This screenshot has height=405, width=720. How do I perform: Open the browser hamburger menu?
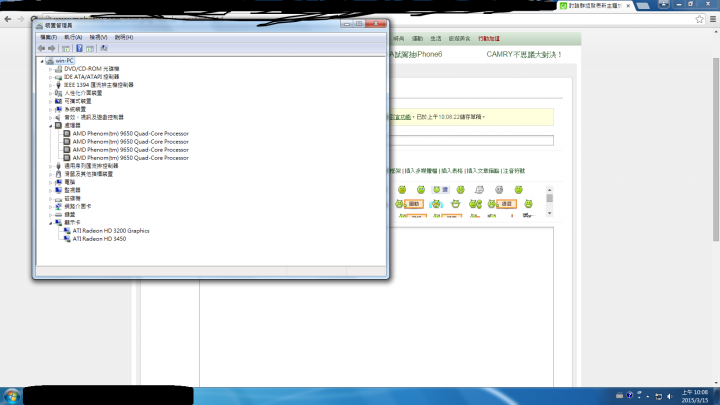point(713,19)
